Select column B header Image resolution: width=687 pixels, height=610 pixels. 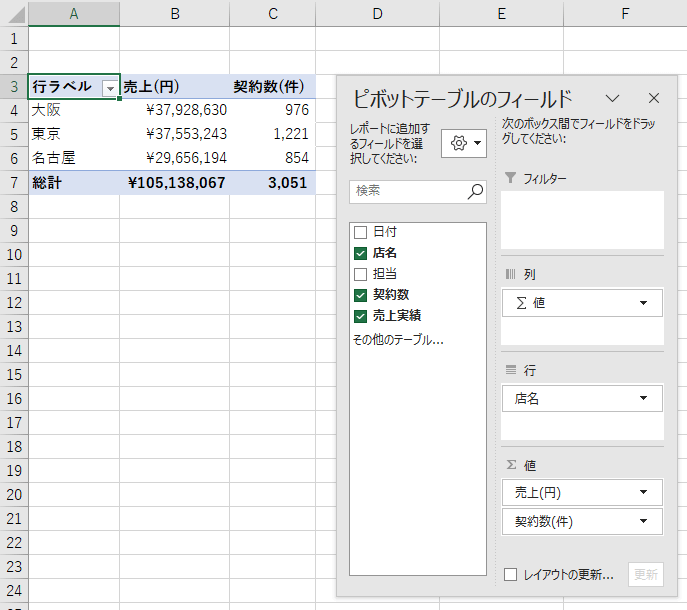[174, 13]
